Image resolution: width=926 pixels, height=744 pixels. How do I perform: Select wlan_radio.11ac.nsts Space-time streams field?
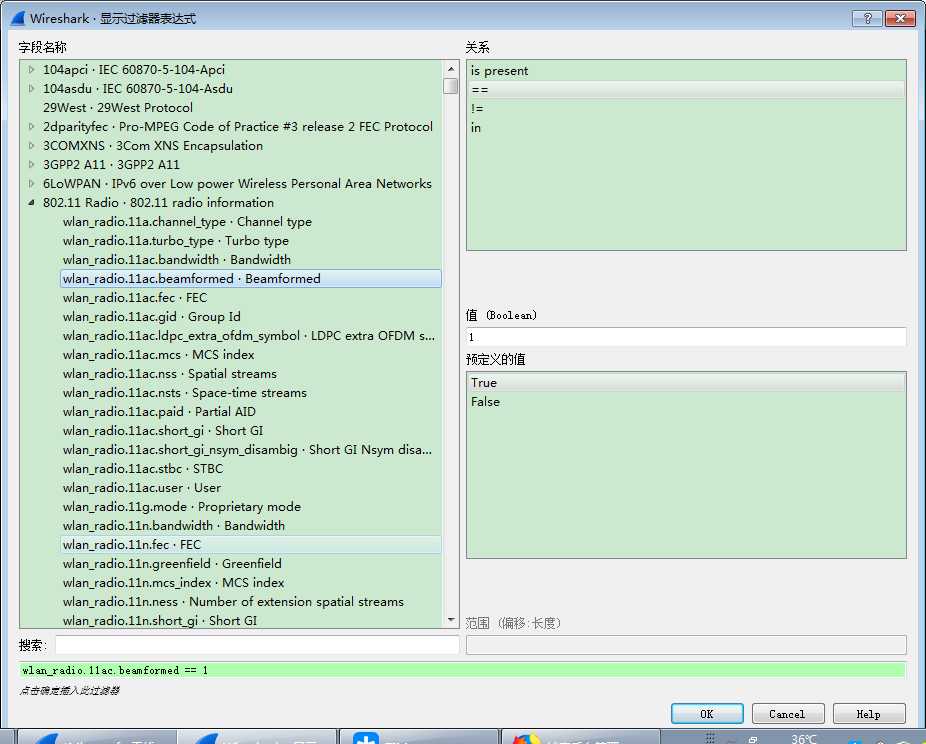[x=184, y=393]
